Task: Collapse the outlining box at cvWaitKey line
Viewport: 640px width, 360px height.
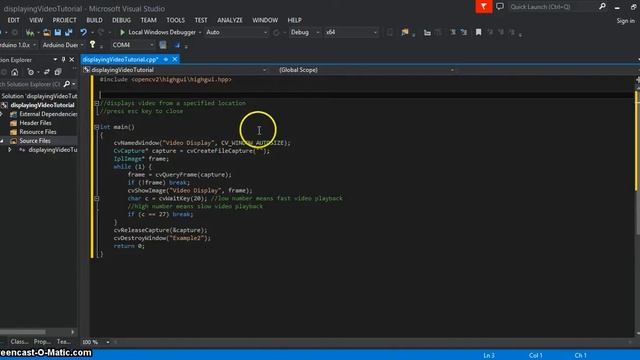Action: 97,198
